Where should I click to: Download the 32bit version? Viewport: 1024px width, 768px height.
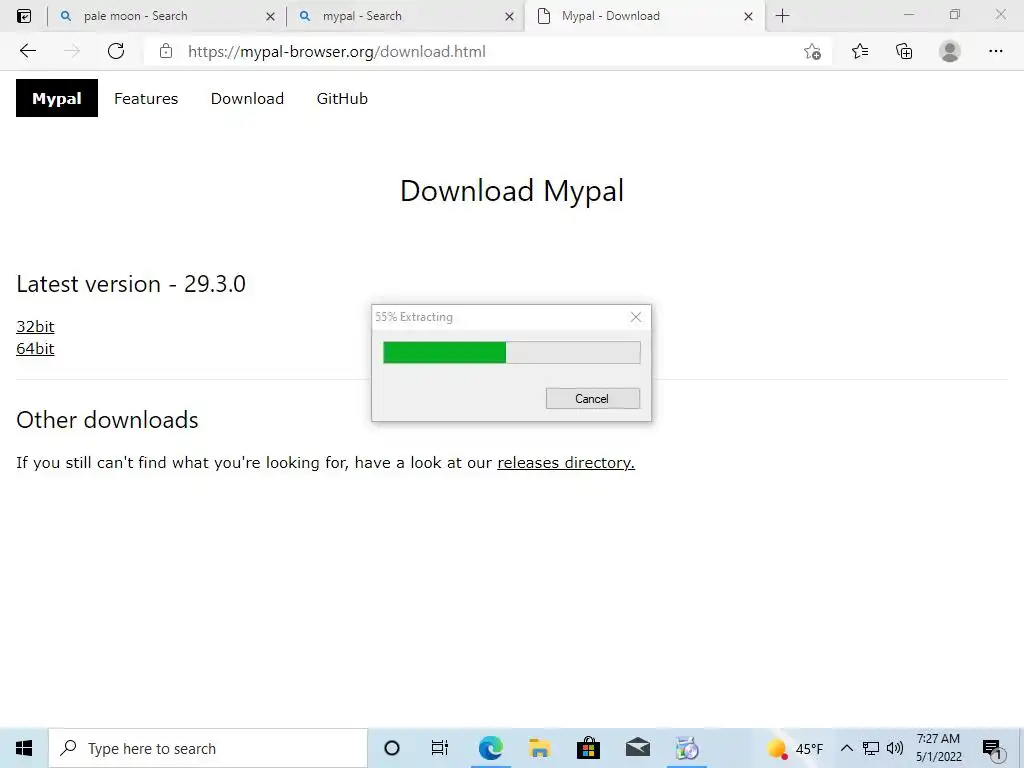[x=35, y=327]
